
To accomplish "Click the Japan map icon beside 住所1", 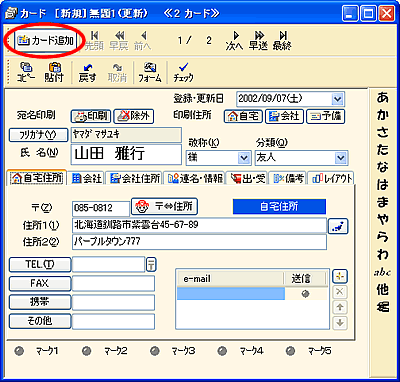I will pos(338,226).
